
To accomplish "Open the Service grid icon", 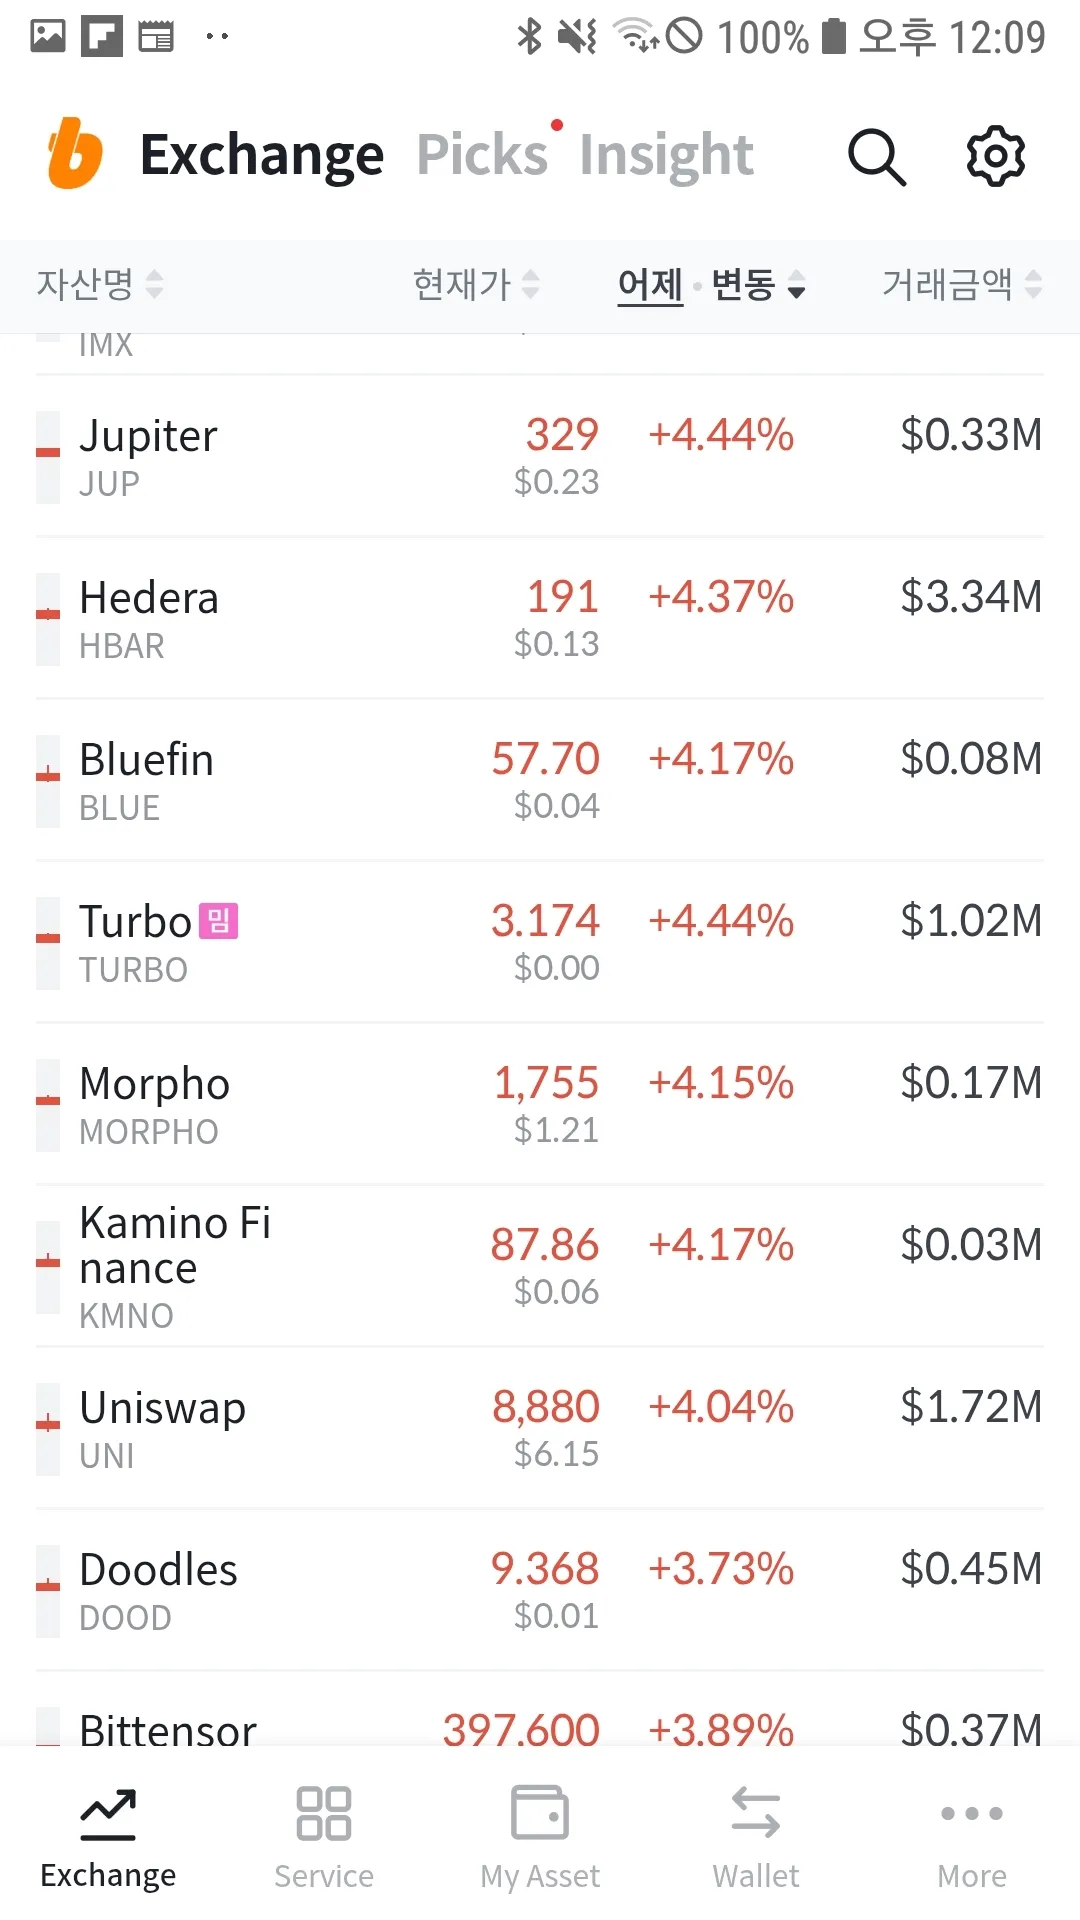I will pyautogui.click(x=324, y=1813).
